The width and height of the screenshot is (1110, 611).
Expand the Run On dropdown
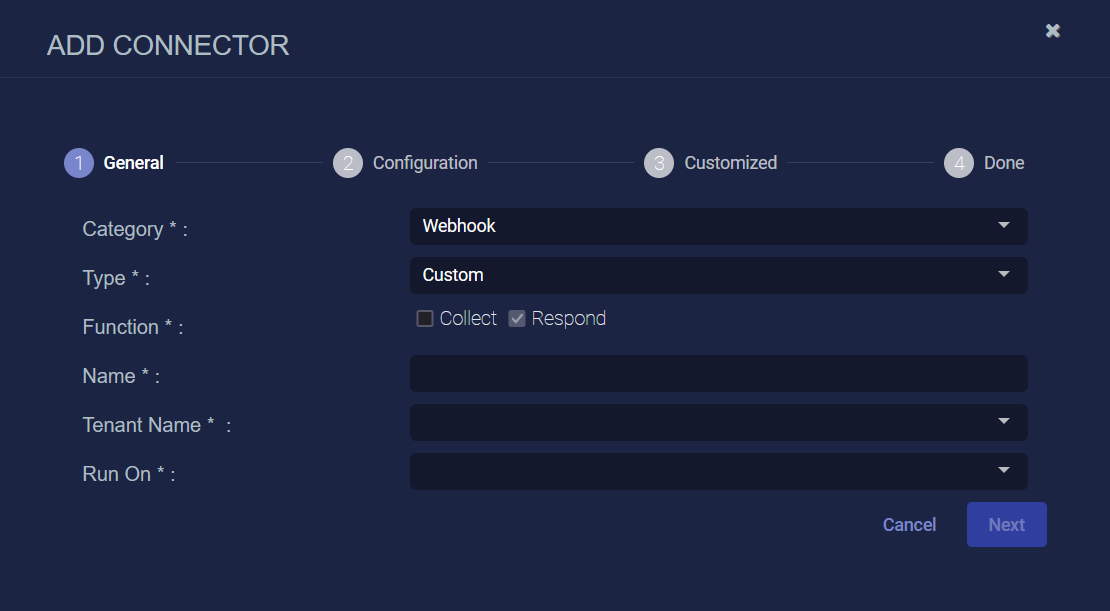(718, 471)
